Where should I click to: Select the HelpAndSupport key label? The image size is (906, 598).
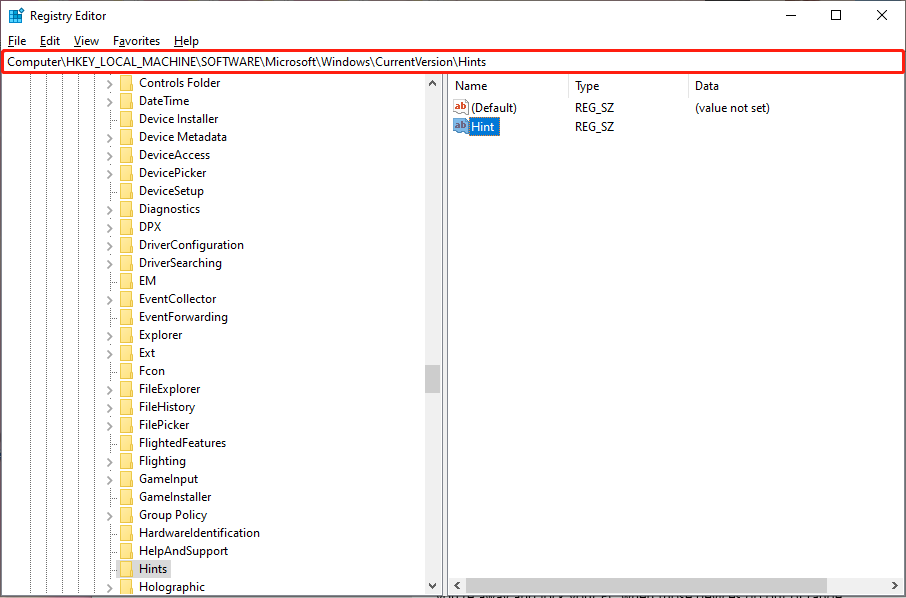(x=183, y=551)
